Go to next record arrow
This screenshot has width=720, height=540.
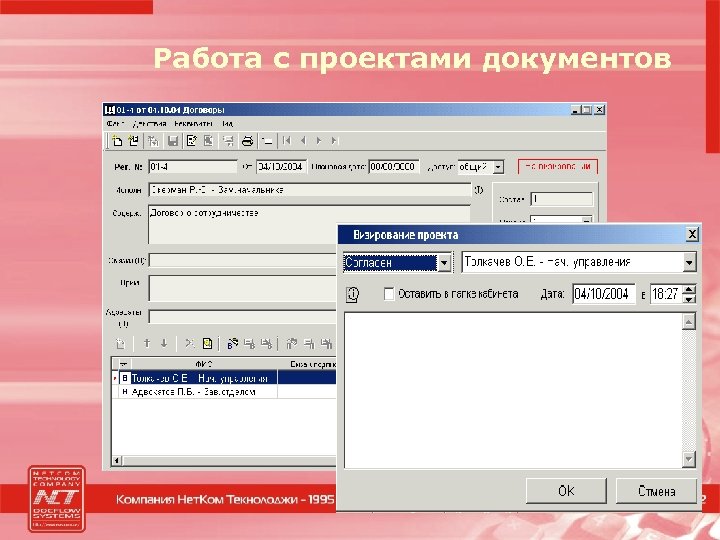tap(319, 141)
